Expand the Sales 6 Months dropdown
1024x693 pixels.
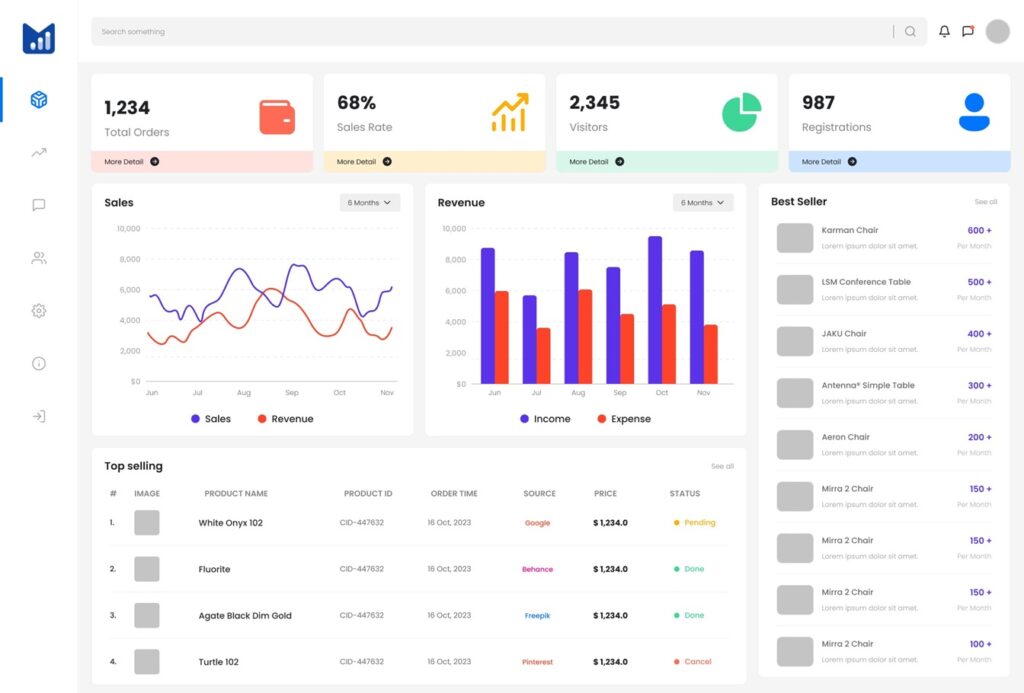[x=370, y=203]
